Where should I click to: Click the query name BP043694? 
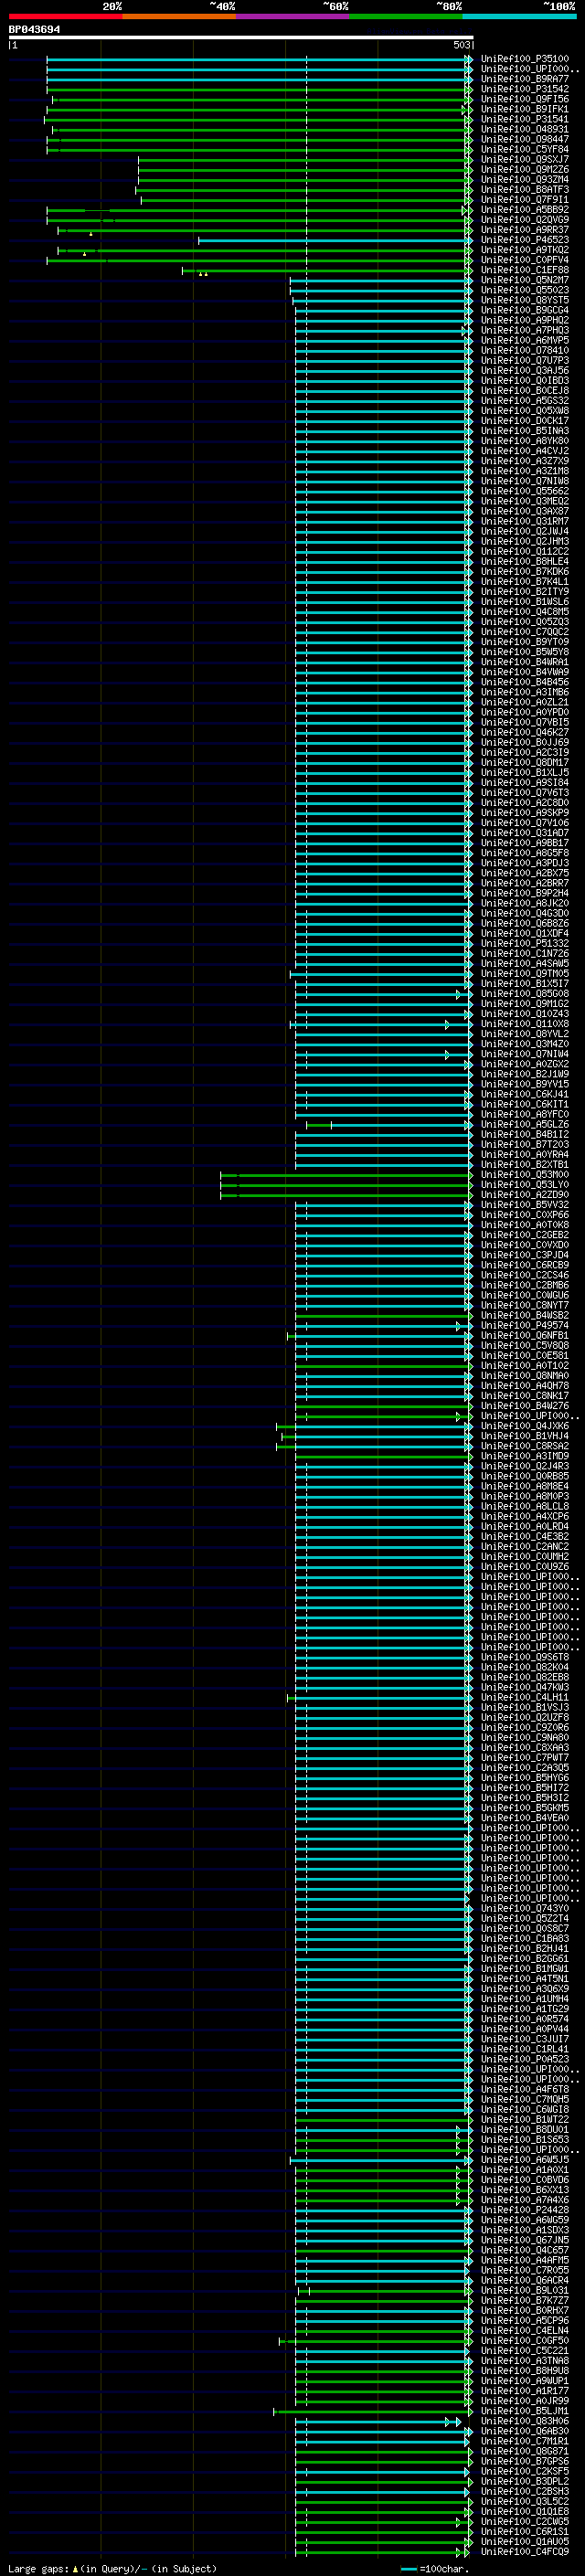(x=34, y=30)
